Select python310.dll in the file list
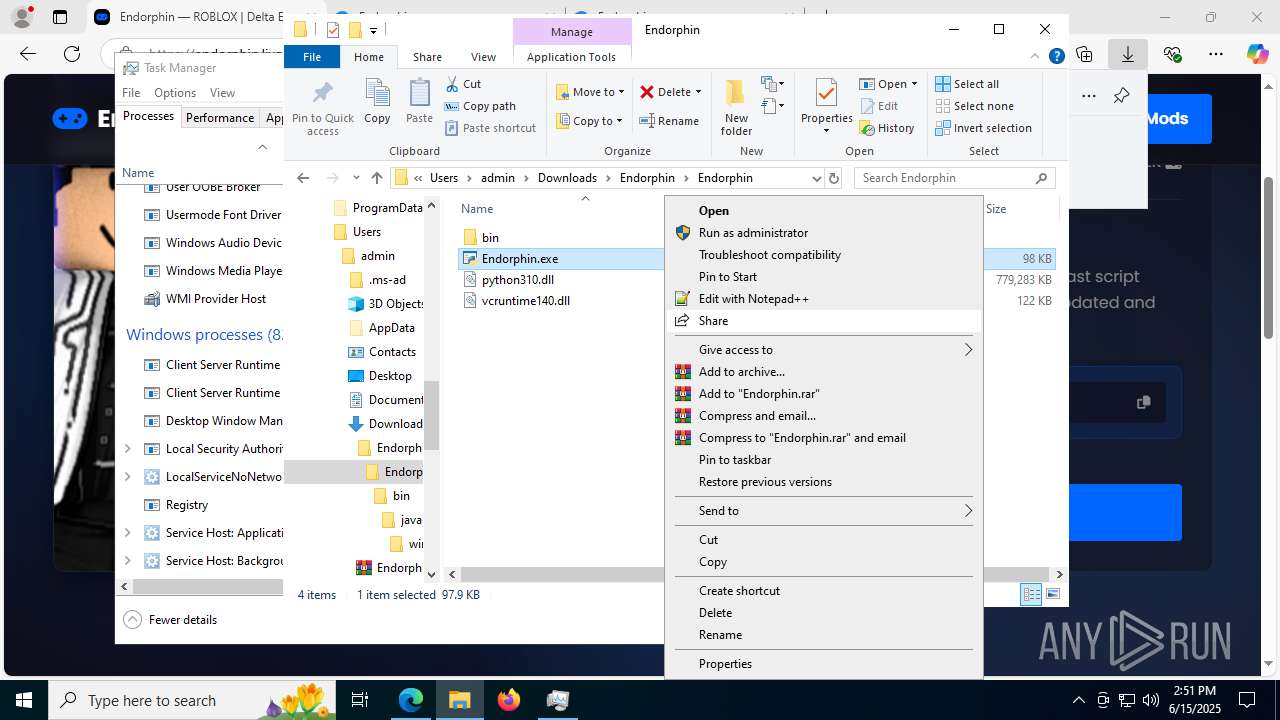Image resolution: width=1280 pixels, height=720 pixels. pos(517,280)
